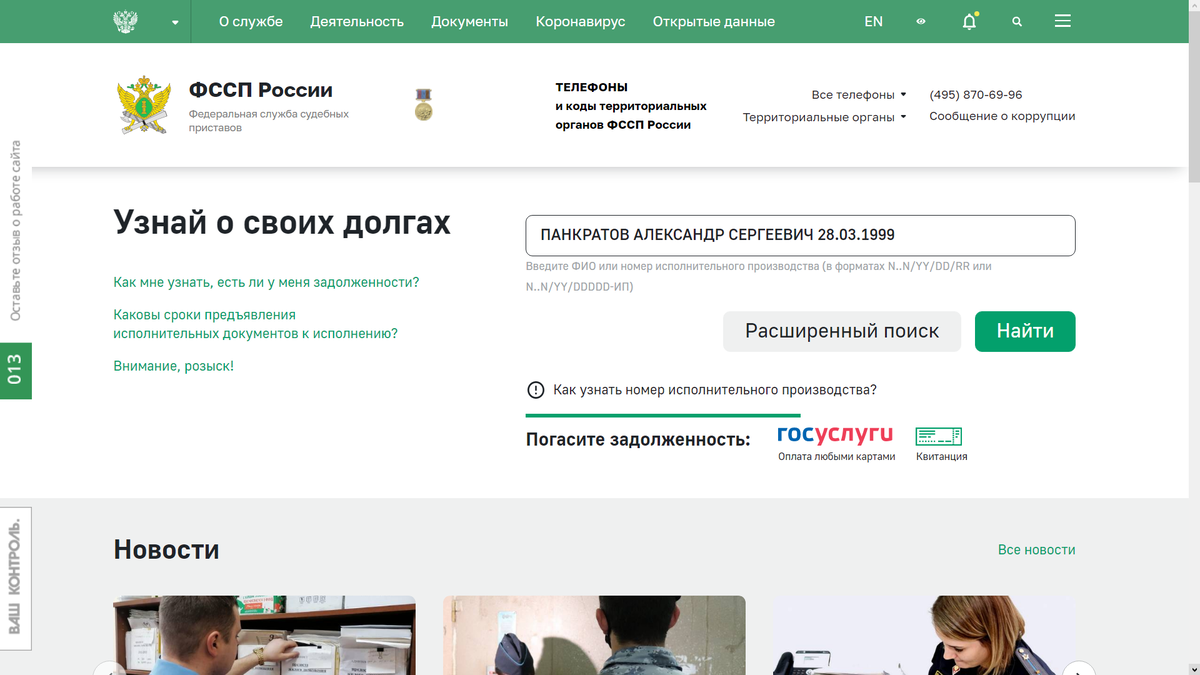Open Как мне узнать, есть ли задолженности link

266,283
